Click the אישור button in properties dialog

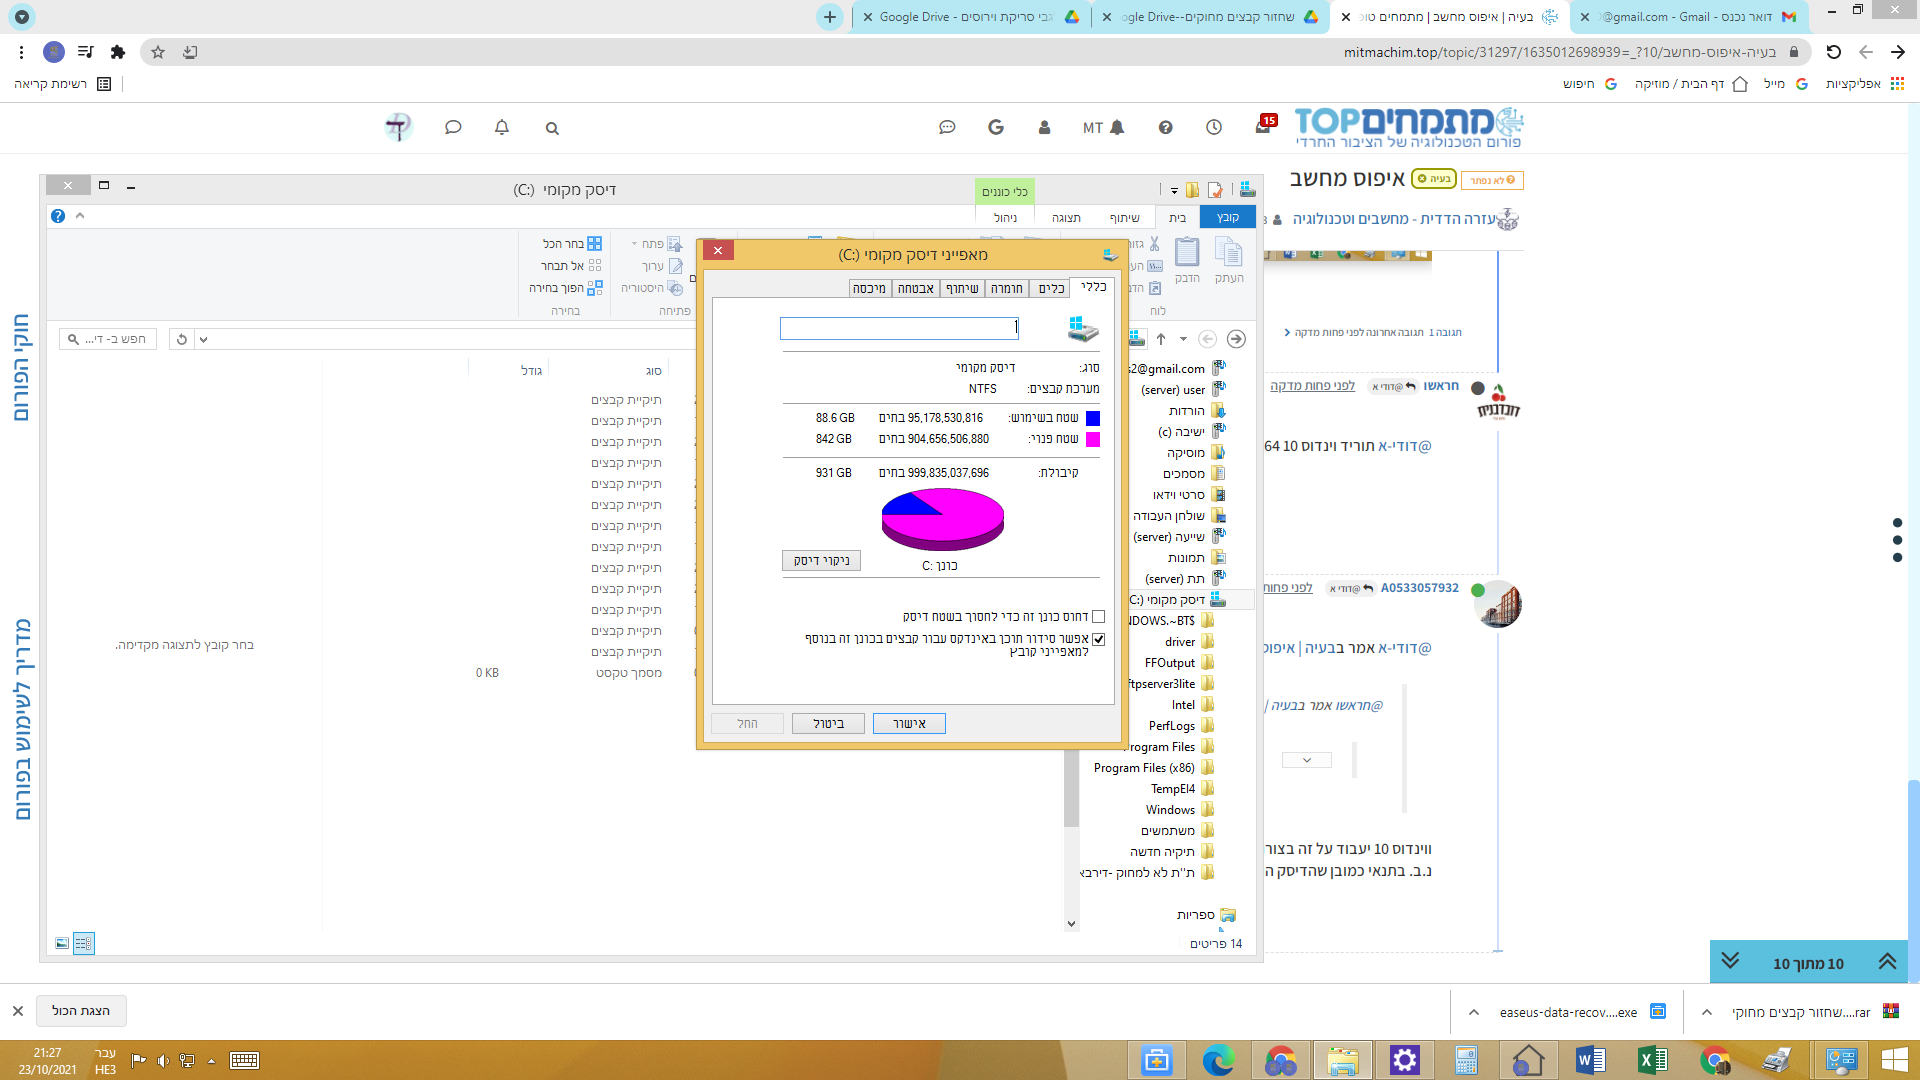(909, 723)
